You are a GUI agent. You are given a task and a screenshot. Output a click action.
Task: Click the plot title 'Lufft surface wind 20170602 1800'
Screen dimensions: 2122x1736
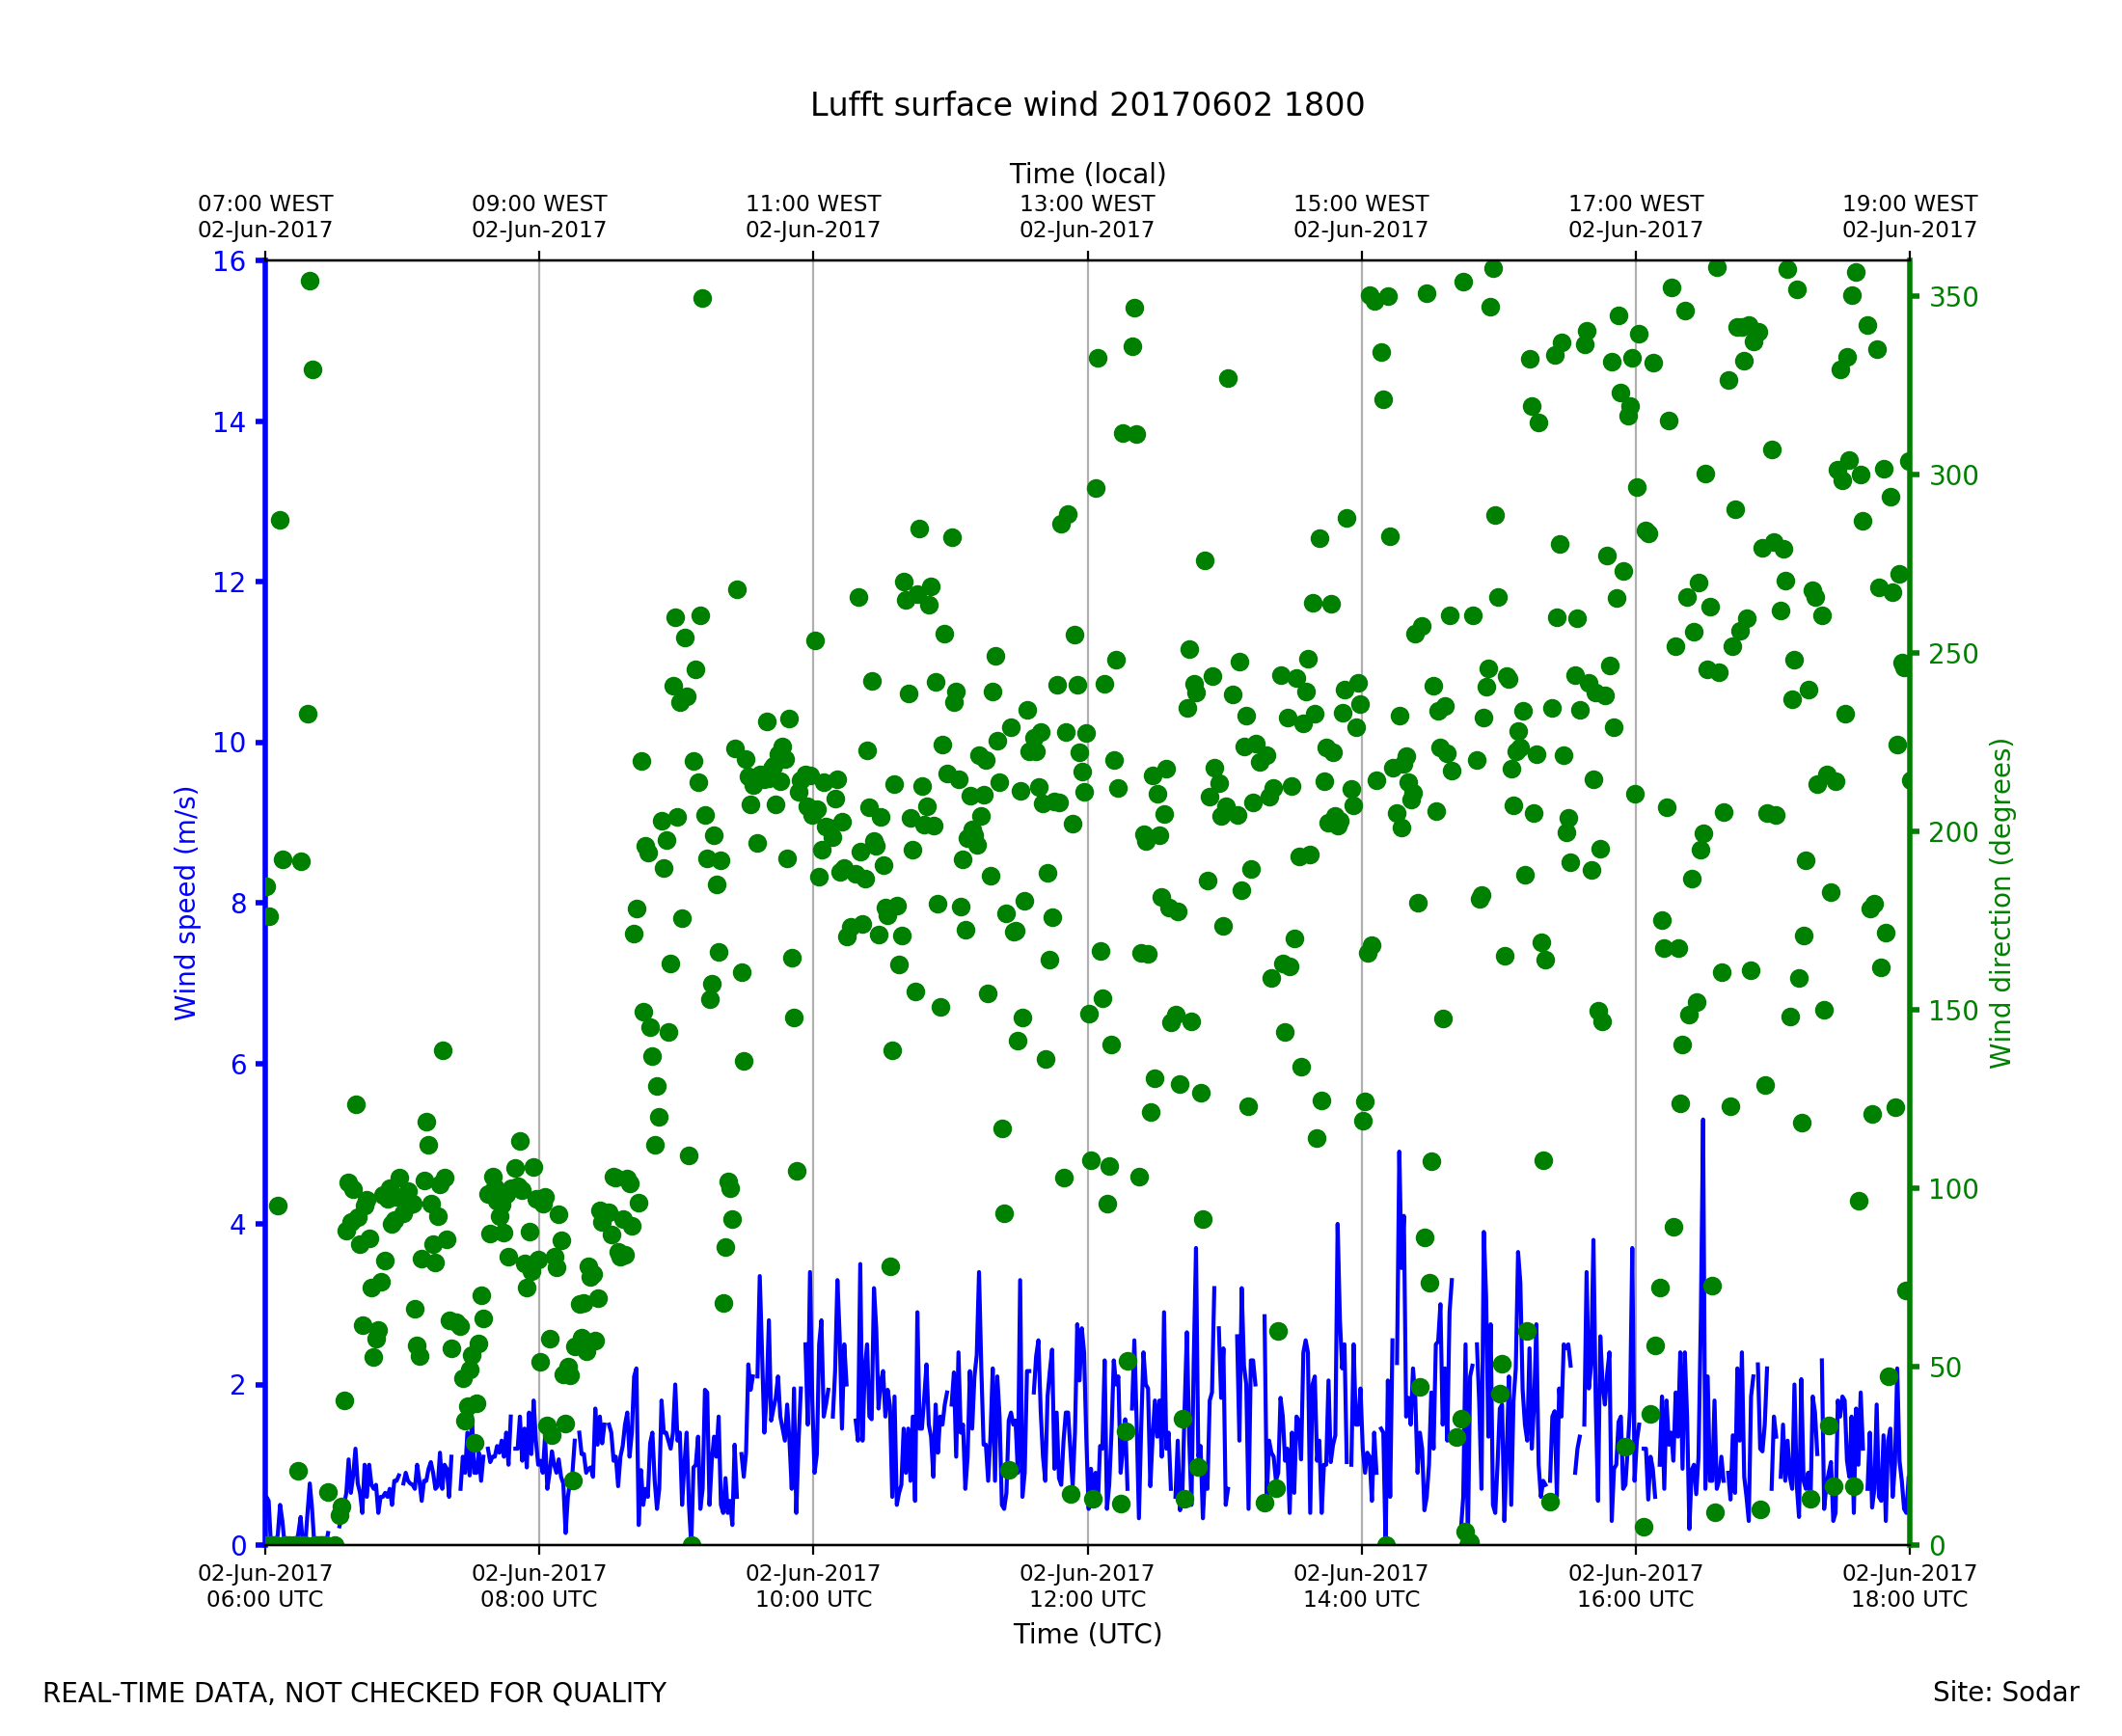coord(1086,105)
